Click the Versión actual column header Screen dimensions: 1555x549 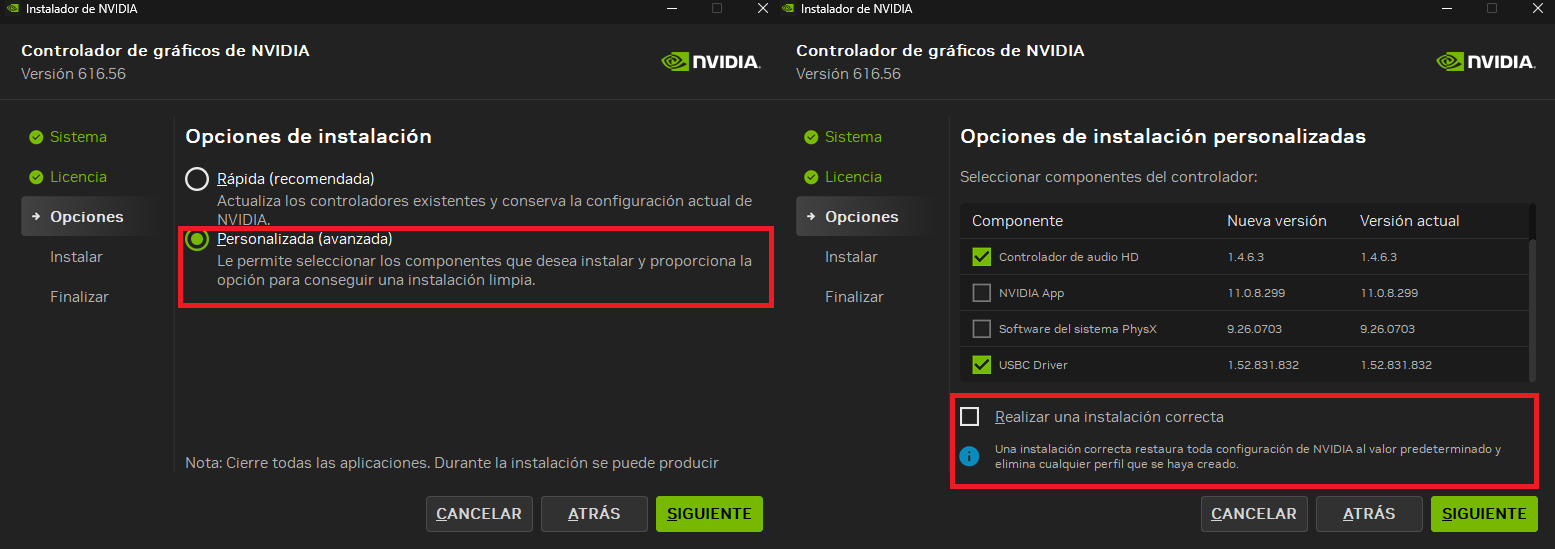point(1410,221)
